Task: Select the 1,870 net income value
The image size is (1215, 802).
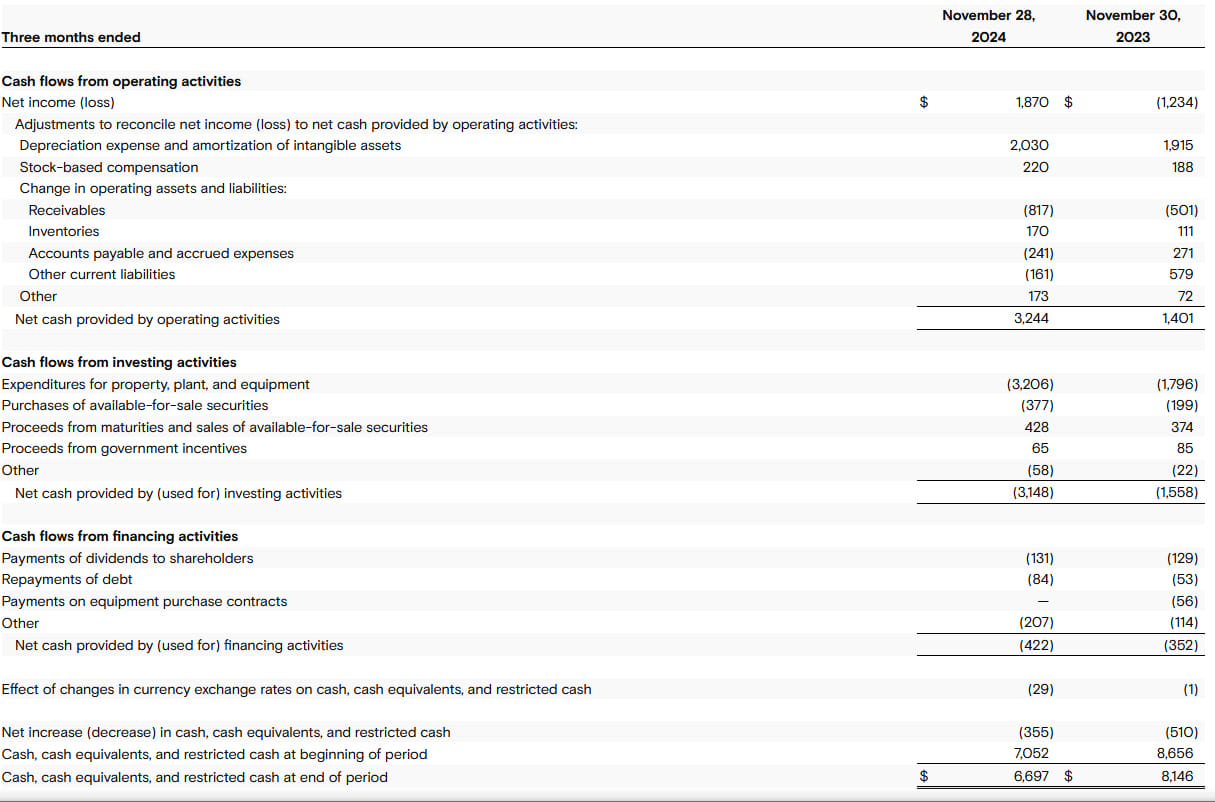Action: (1031, 102)
